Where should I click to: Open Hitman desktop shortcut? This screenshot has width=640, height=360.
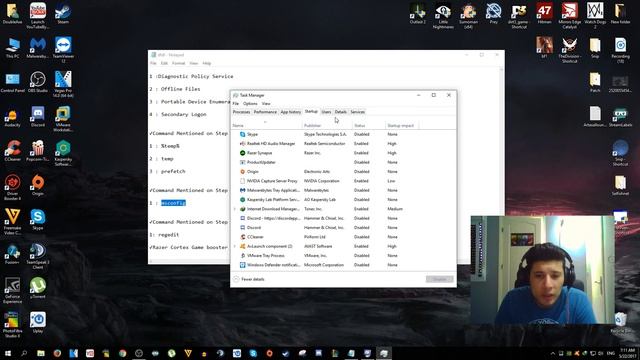[x=544, y=13]
